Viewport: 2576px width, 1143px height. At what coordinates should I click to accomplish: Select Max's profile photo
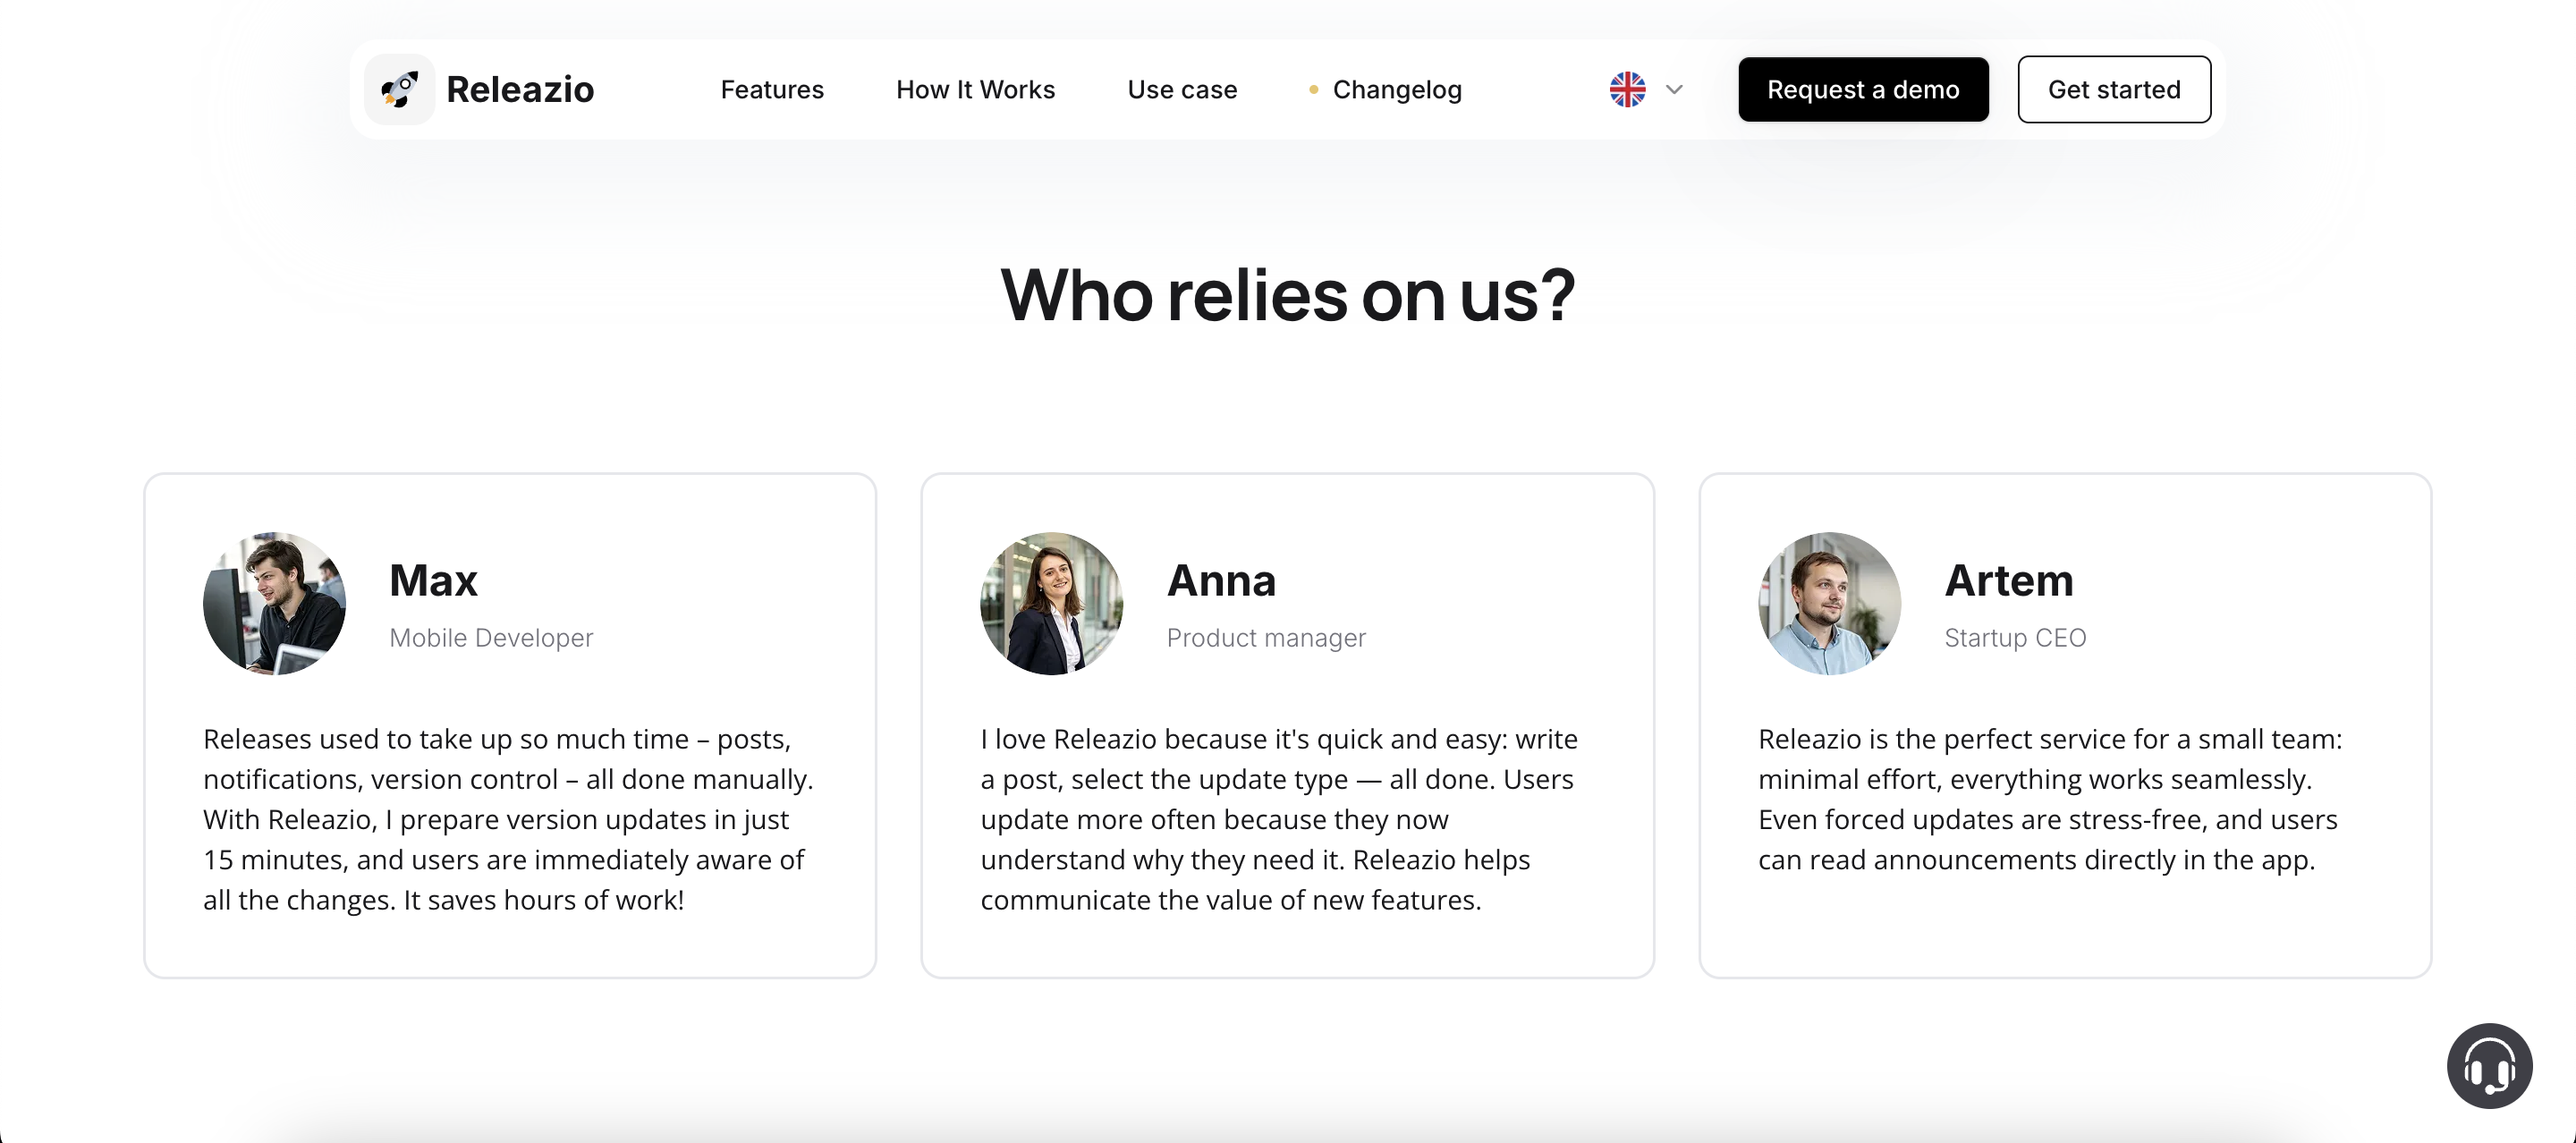coord(272,602)
